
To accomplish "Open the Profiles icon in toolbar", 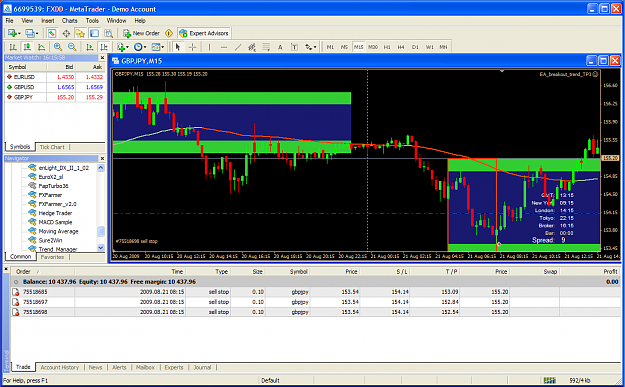I will point(31,33).
